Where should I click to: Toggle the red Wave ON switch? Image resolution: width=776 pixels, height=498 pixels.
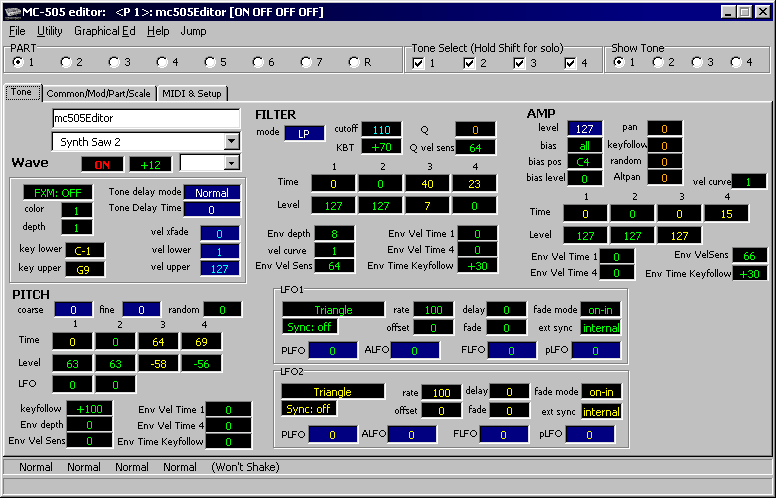102,165
